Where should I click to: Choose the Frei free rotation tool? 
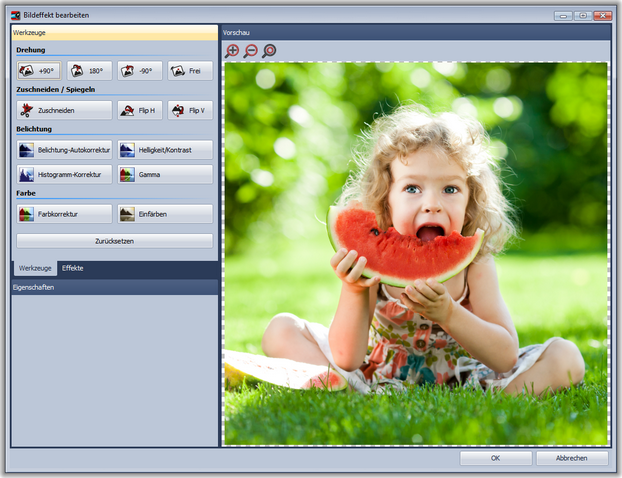(x=189, y=71)
